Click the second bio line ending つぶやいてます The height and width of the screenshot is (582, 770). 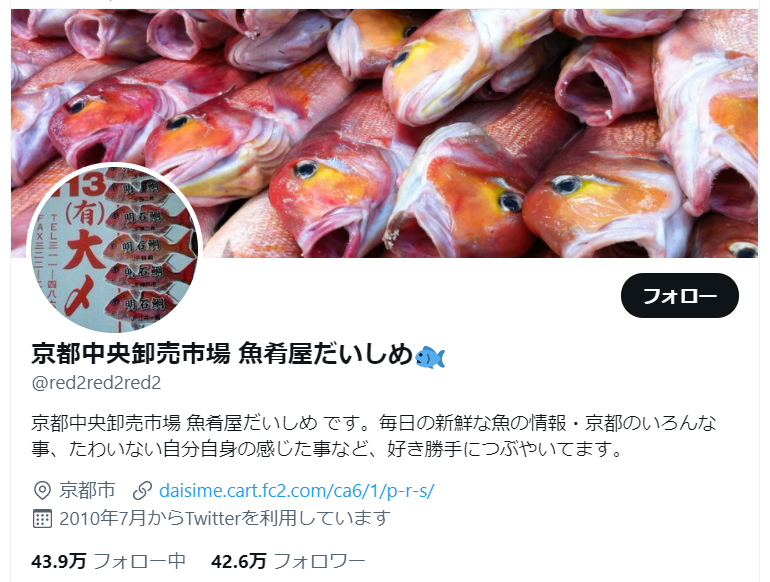328,449
